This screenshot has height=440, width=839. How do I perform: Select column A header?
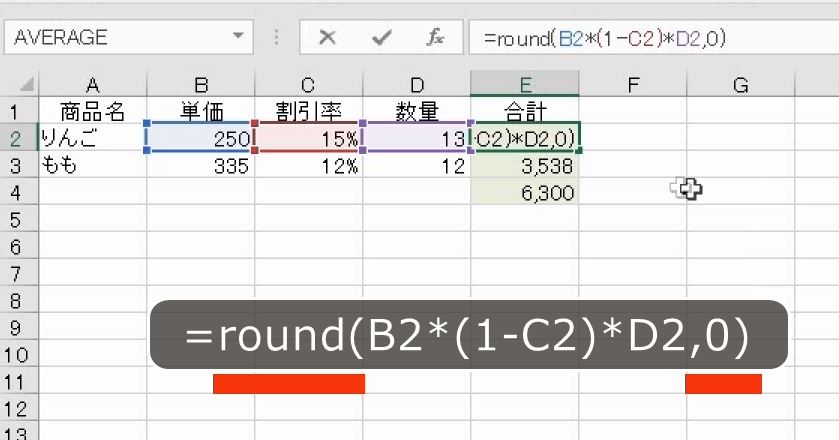coord(93,85)
